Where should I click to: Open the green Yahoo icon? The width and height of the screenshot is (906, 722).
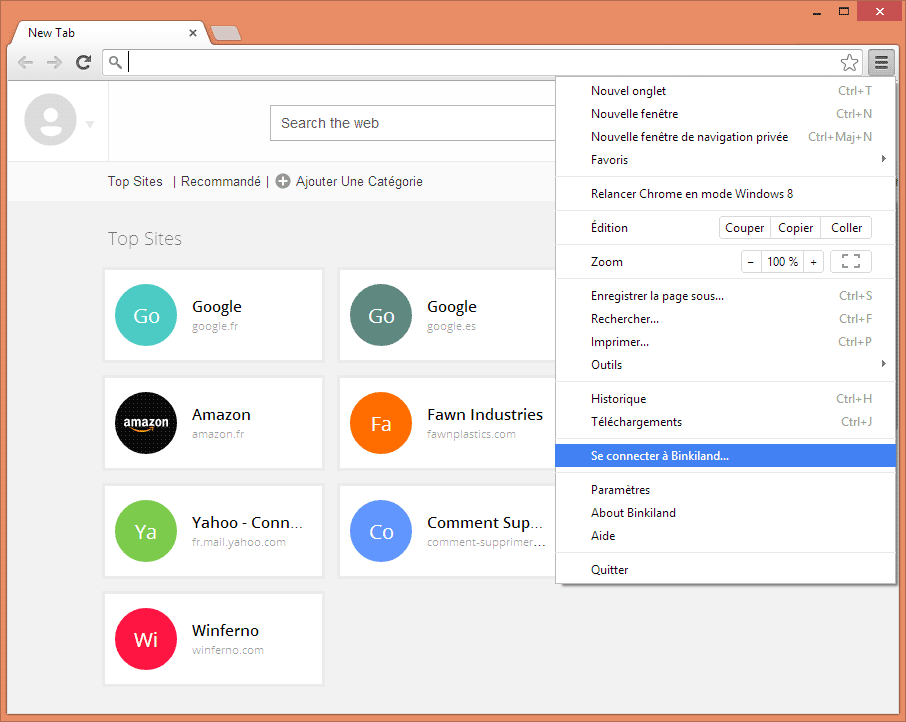tap(146, 531)
